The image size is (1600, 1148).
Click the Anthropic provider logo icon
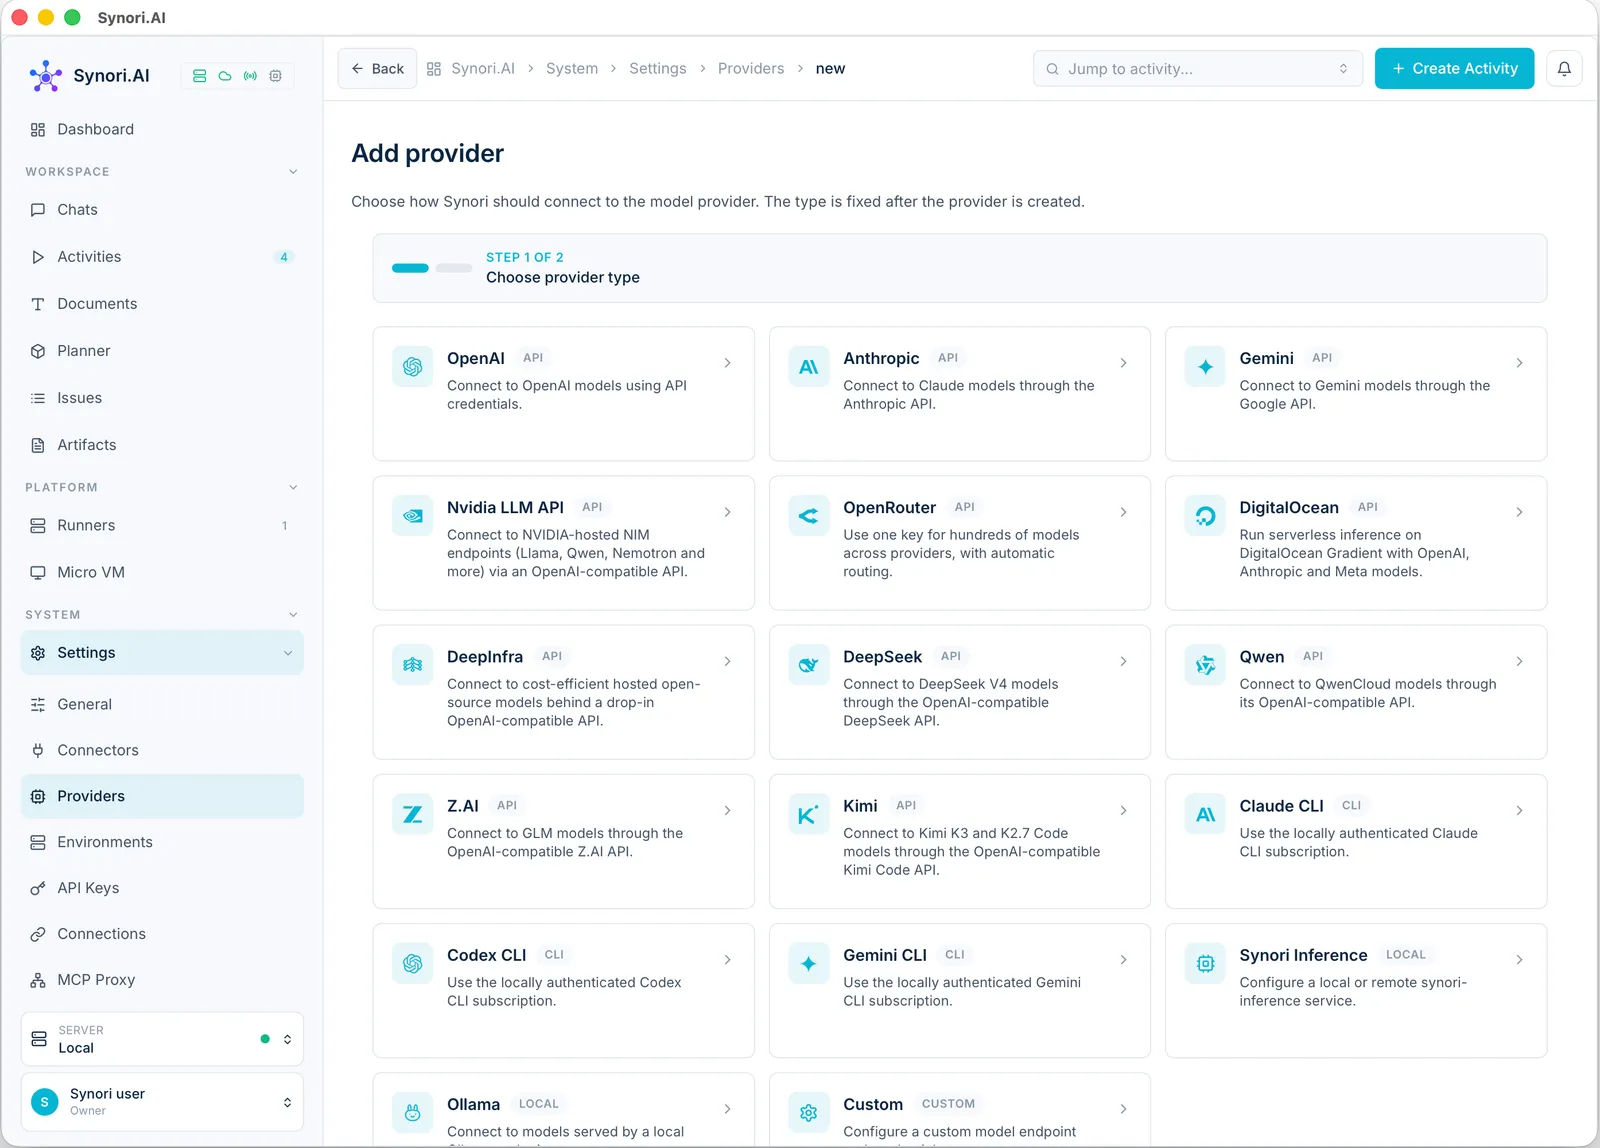click(x=808, y=367)
